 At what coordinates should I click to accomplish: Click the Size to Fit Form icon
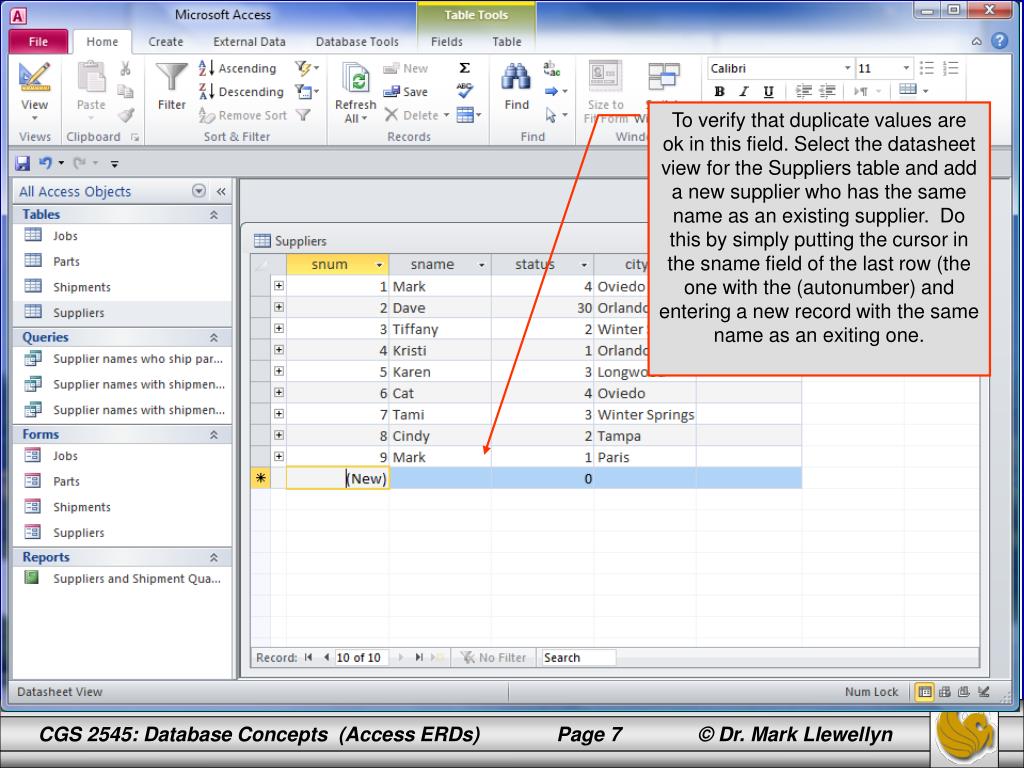[x=605, y=76]
